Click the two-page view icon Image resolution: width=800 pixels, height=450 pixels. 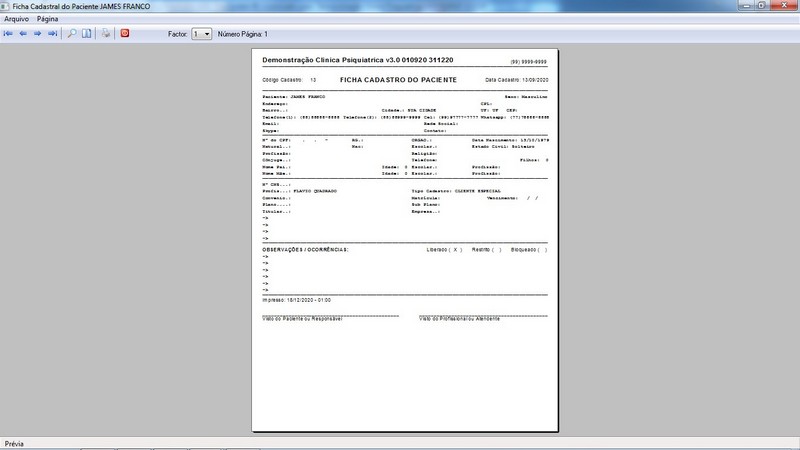point(87,34)
